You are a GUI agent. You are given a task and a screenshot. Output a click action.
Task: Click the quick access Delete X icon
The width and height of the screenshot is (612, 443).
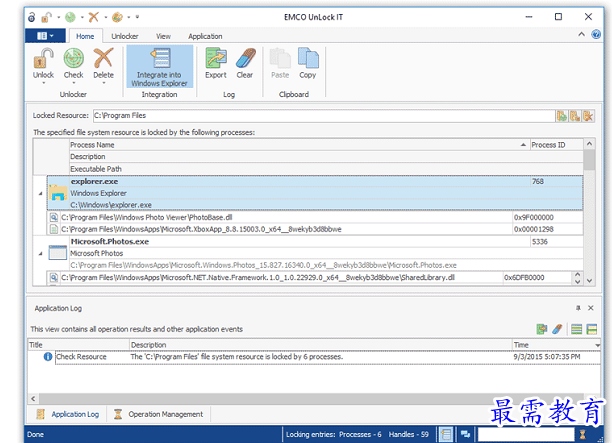click(94, 17)
